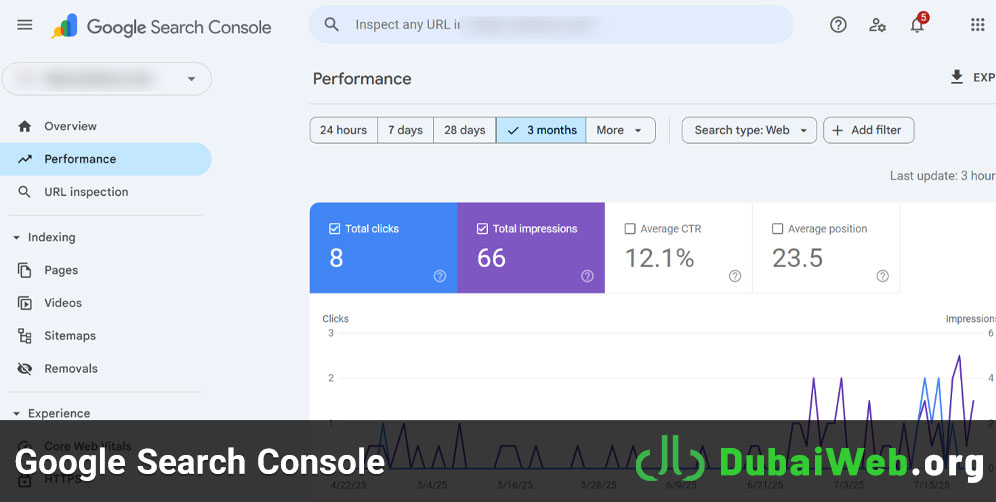Toggle the Total clicks checkbox
The width and height of the screenshot is (996, 502).
pyautogui.click(x=335, y=229)
